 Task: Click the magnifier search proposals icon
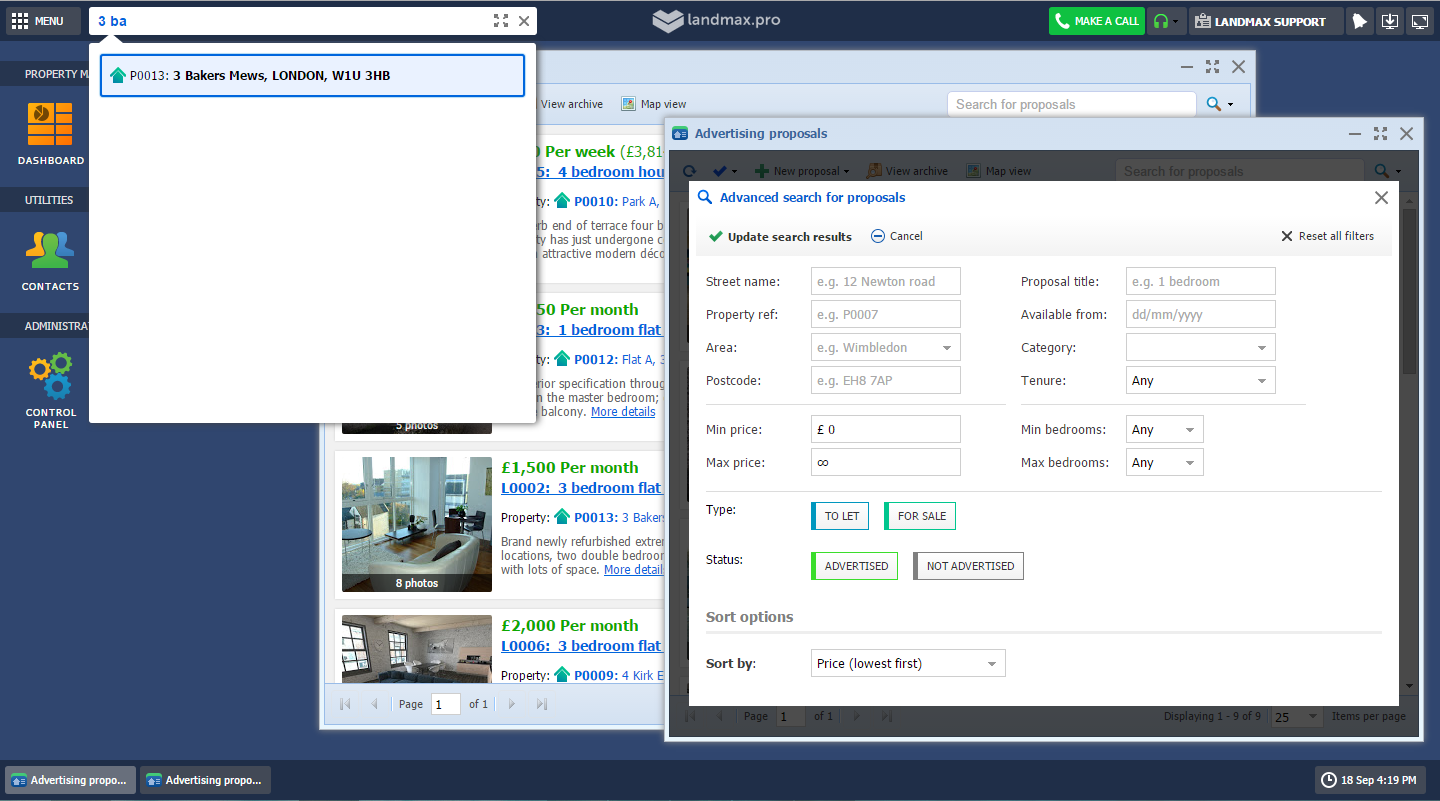pos(1213,104)
